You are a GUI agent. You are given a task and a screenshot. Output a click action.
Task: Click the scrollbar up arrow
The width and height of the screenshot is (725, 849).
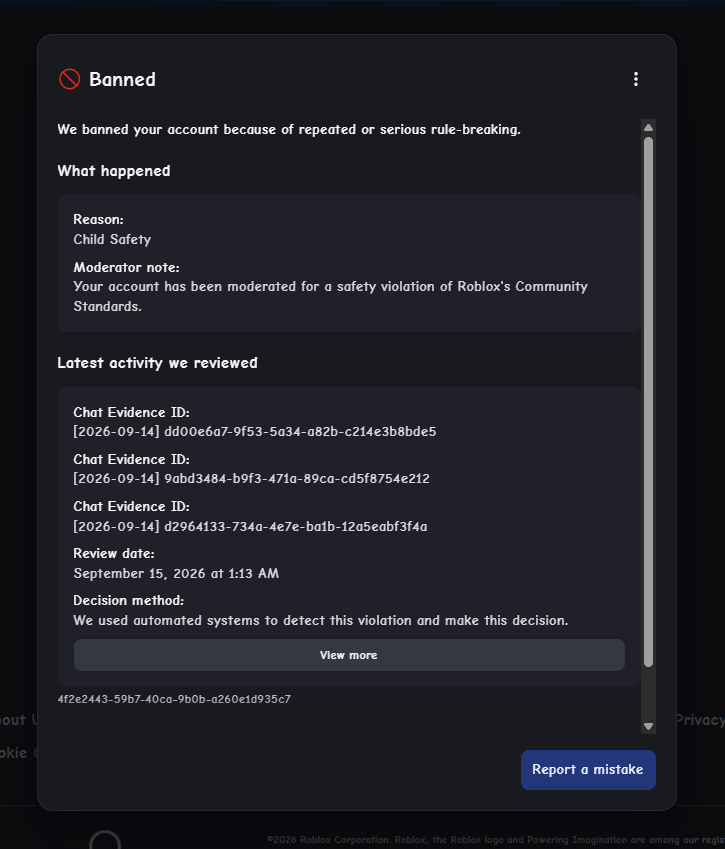pyautogui.click(x=648, y=127)
